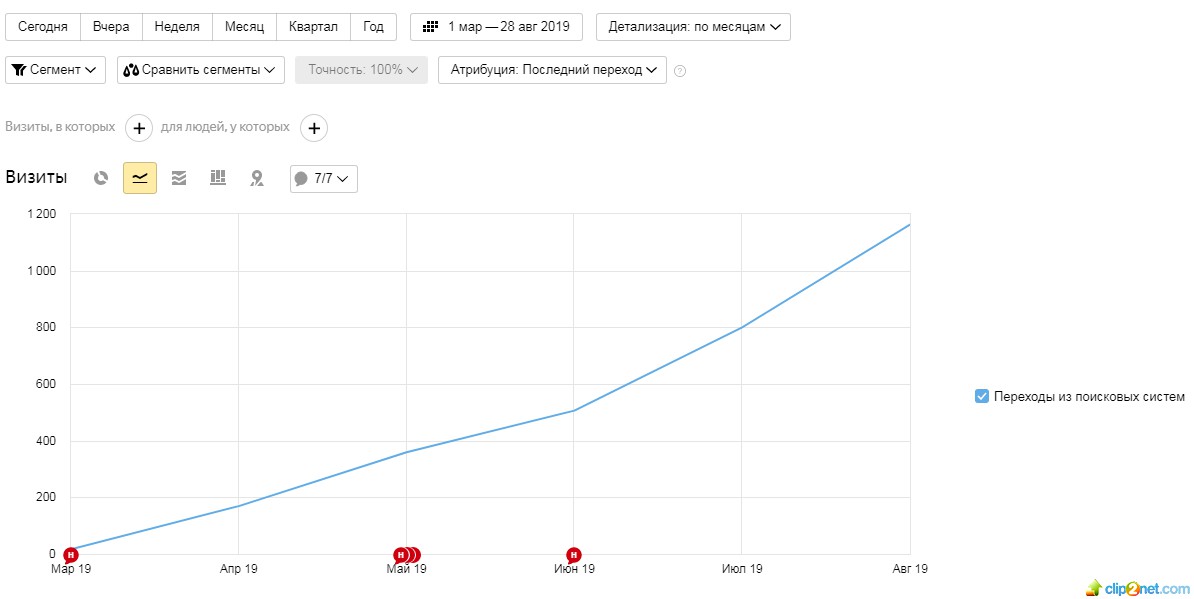Add people condition with plus icon
1194x599 pixels.
[x=314, y=129]
